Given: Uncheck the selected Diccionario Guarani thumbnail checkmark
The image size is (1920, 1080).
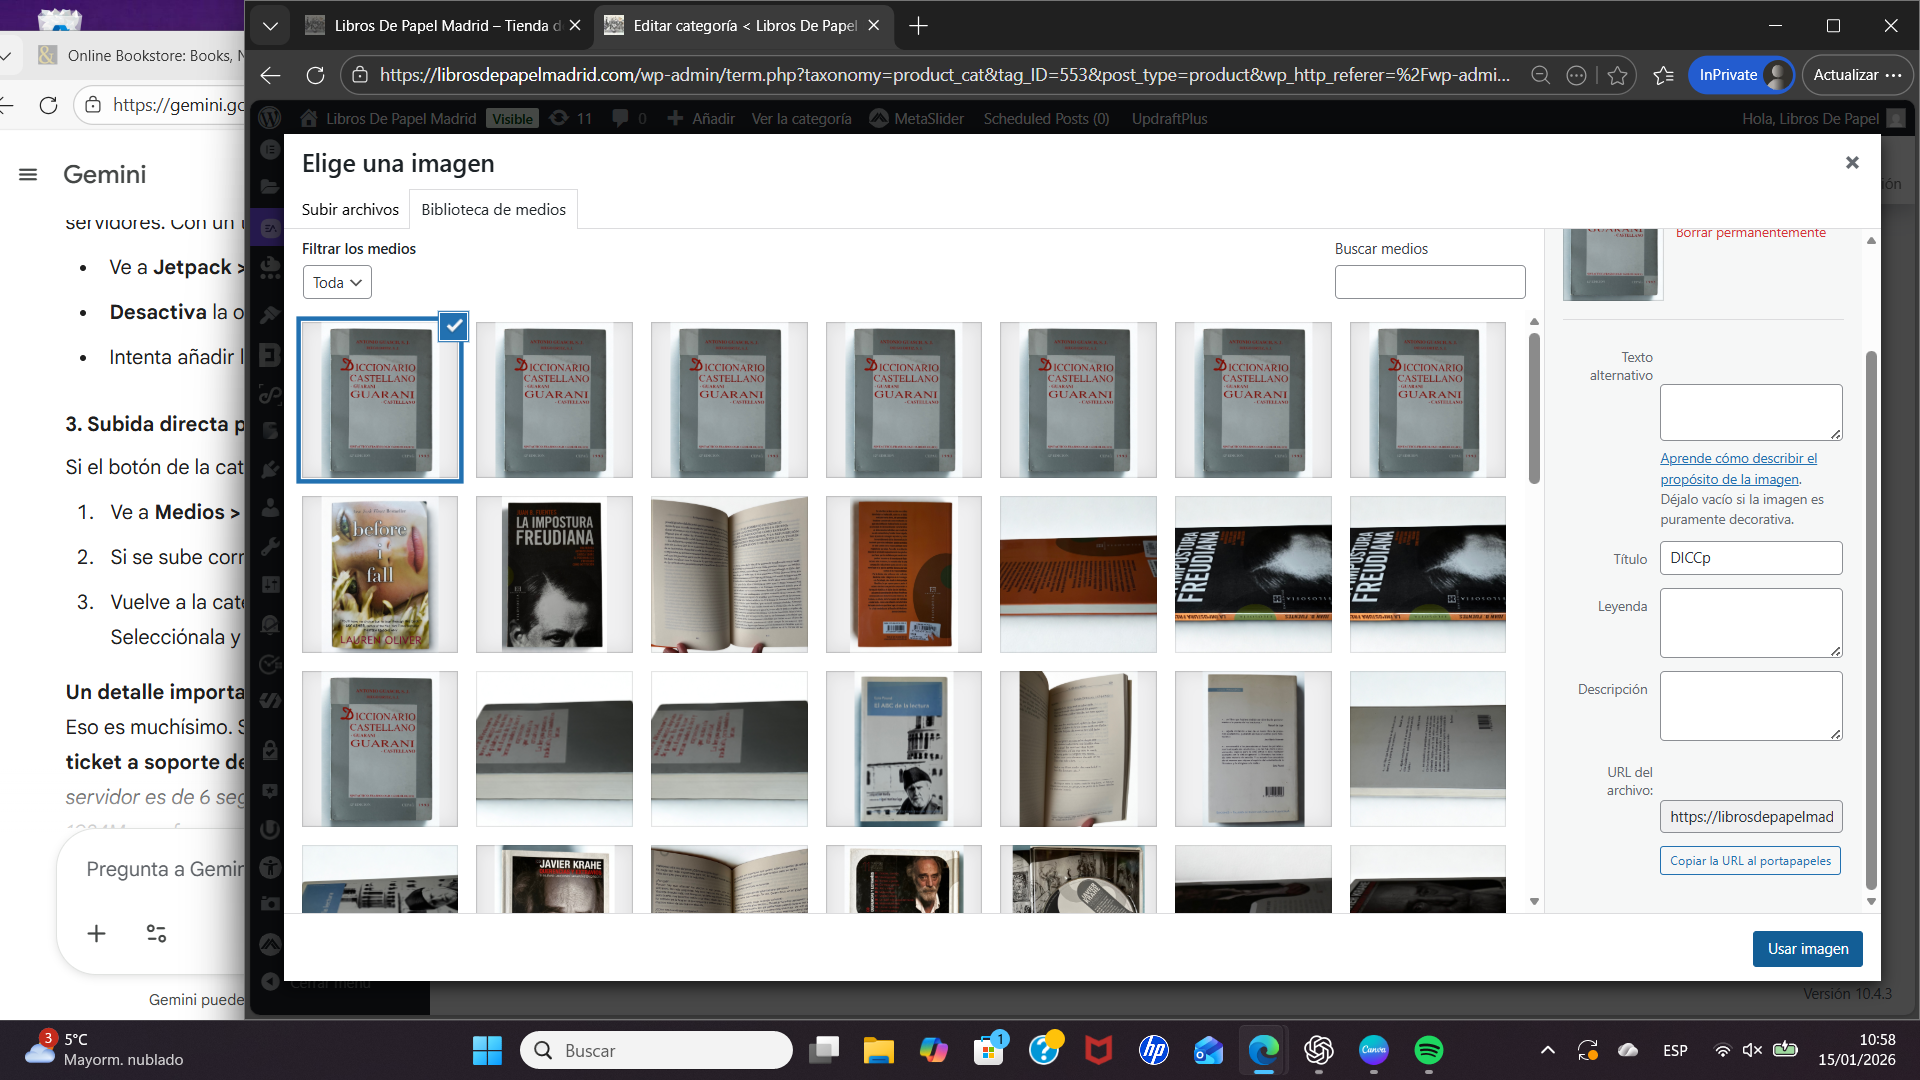Looking at the screenshot, I should tap(454, 326).
